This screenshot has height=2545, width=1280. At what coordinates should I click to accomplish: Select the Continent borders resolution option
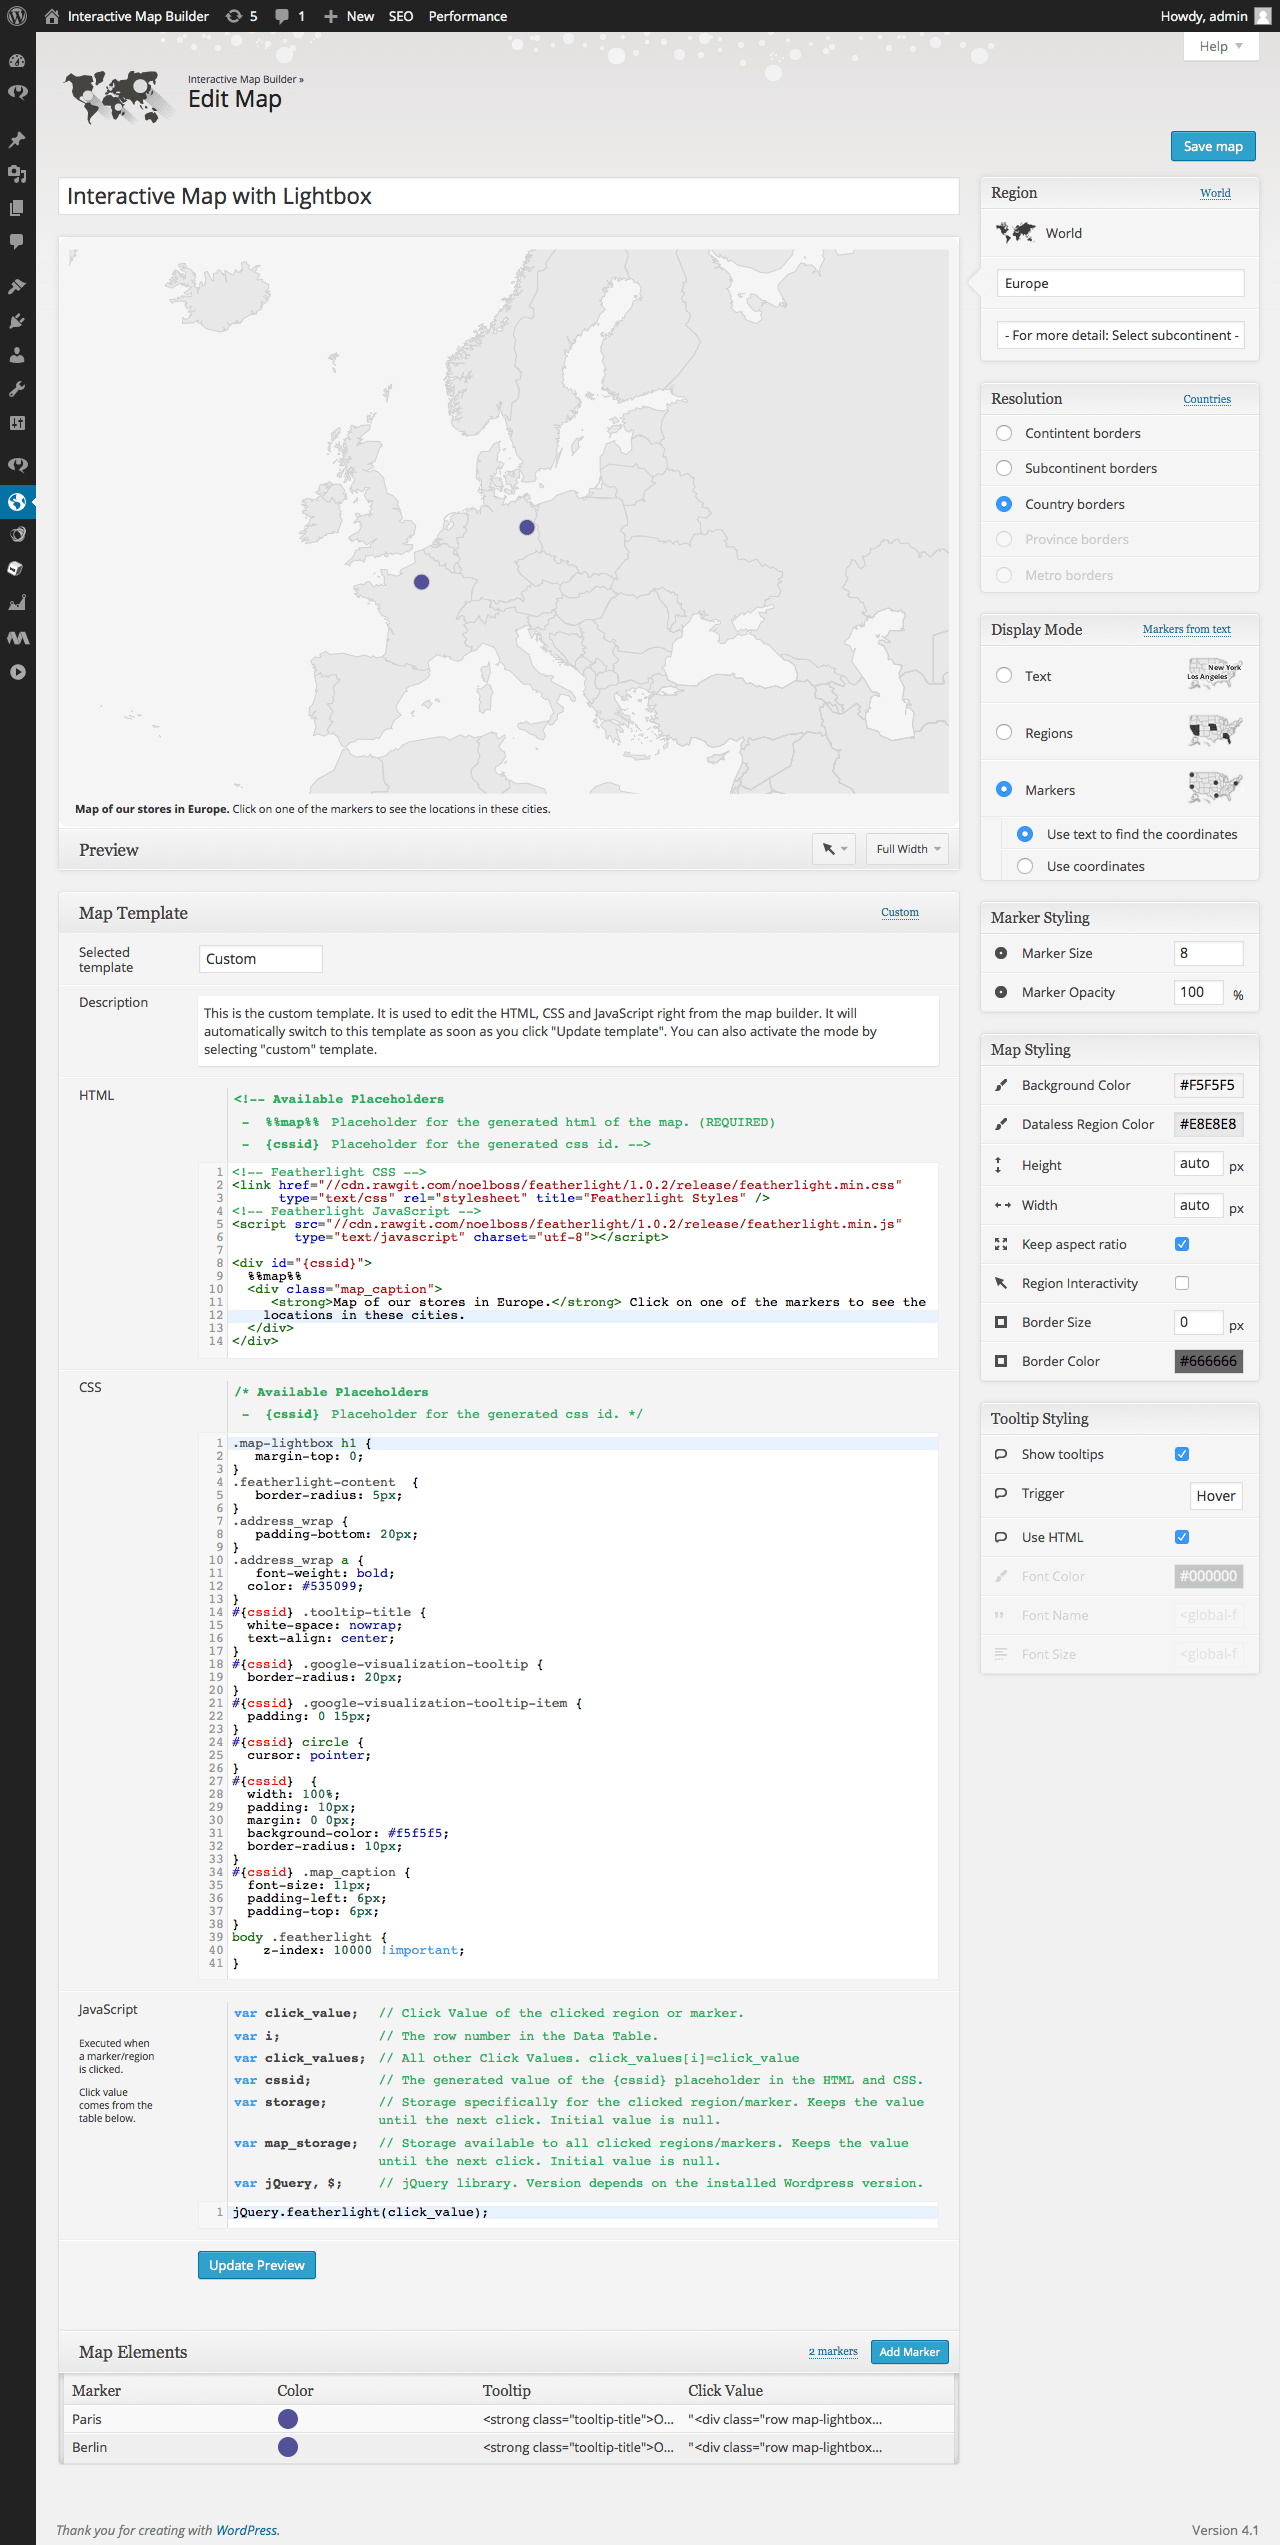click(x=1004, y=433)
